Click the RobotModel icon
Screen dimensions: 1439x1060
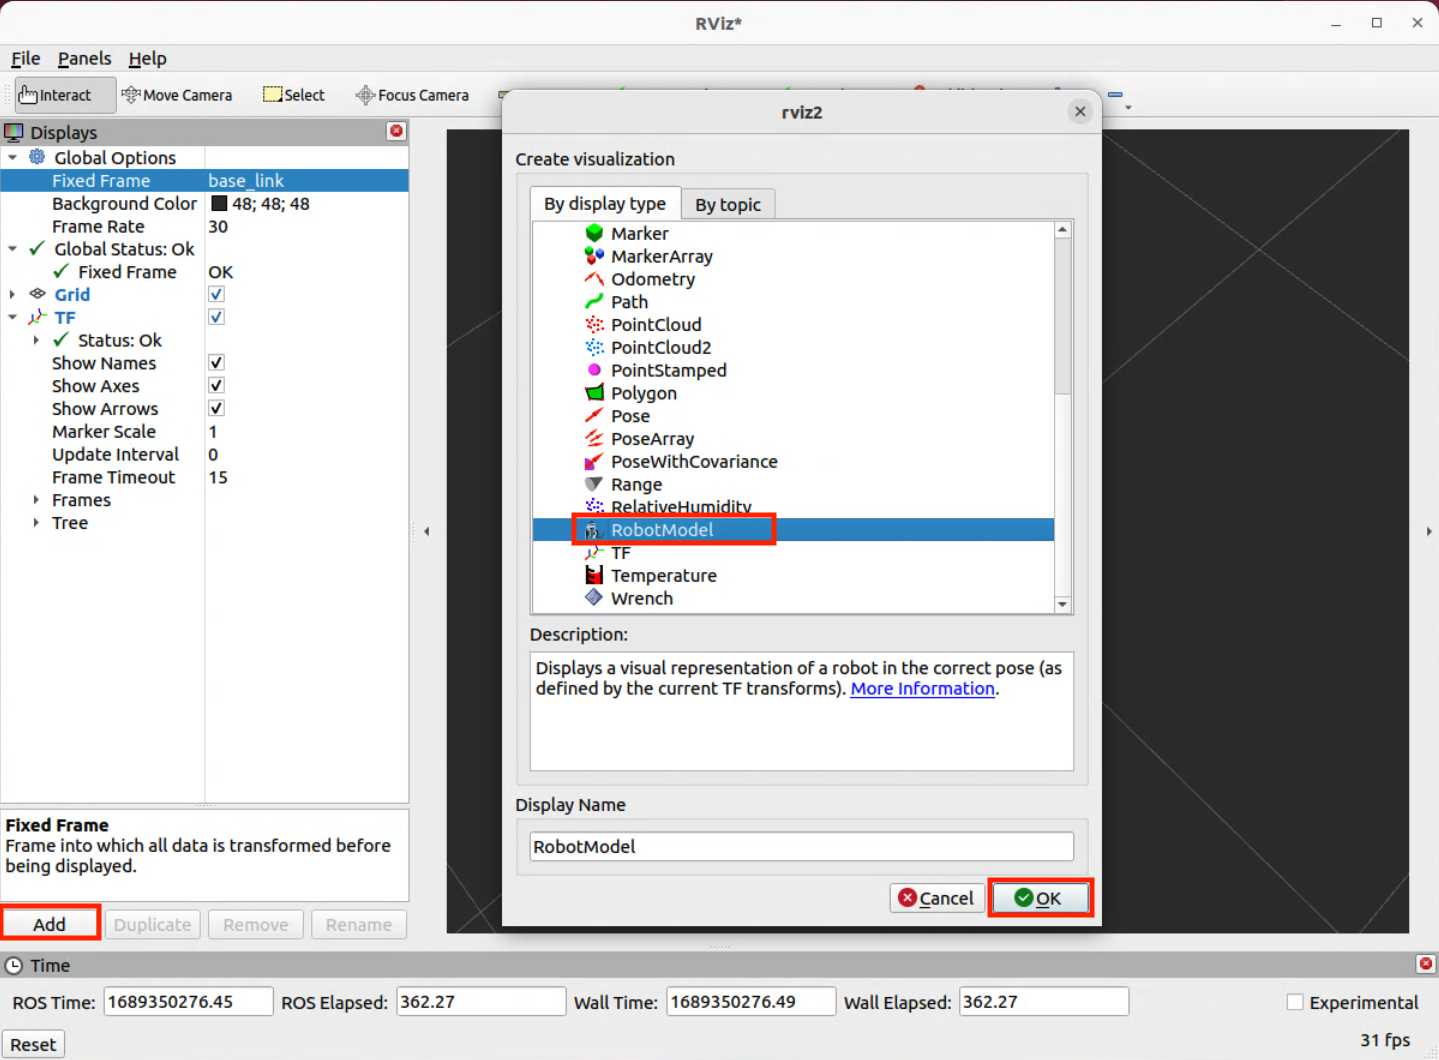(594, 530)
